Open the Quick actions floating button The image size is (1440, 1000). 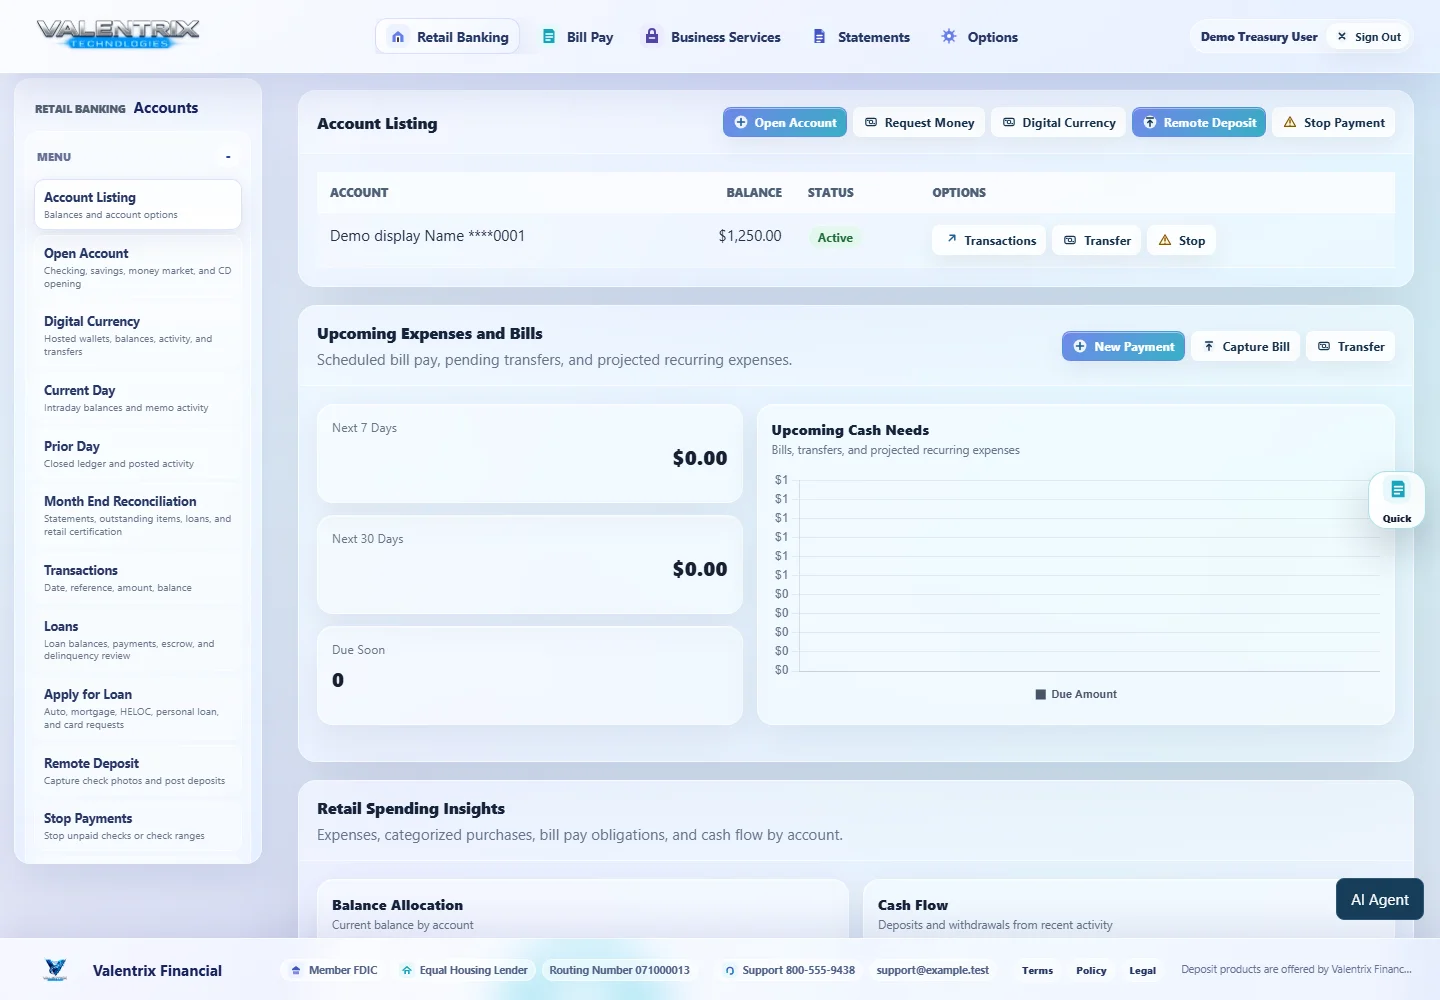1397,499
